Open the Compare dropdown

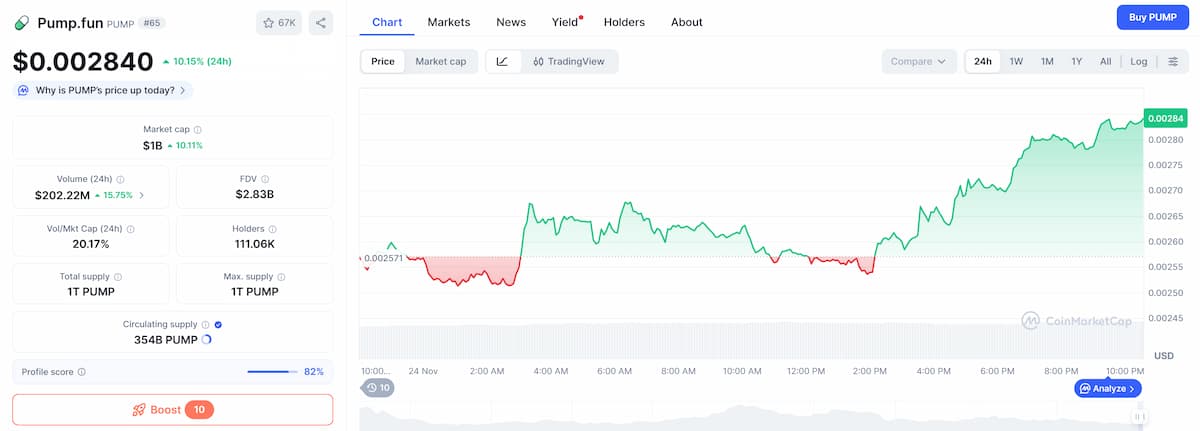click(918, 61)
